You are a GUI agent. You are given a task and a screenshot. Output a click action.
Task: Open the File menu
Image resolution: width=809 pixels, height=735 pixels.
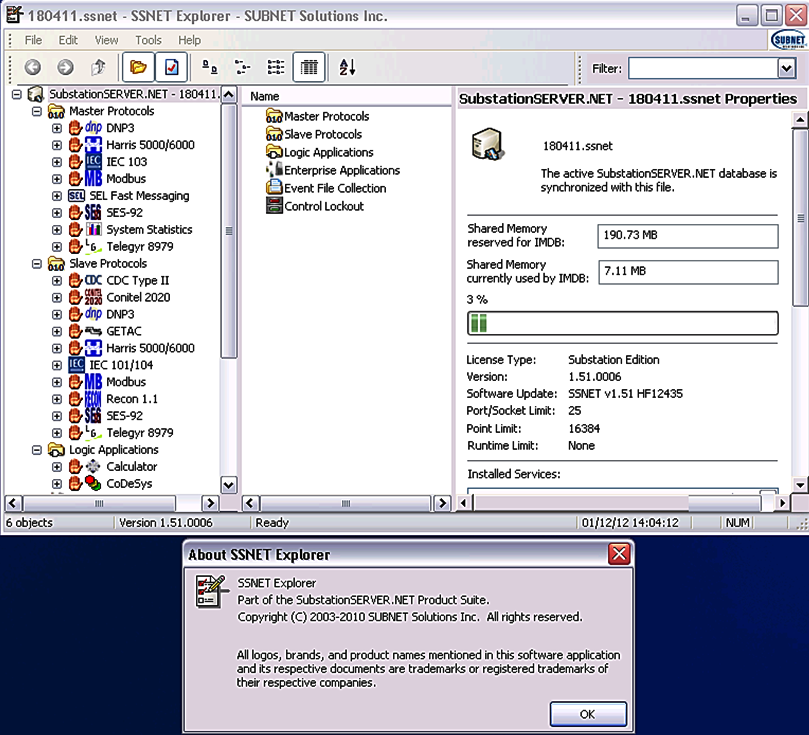click(x=34, y=40)
